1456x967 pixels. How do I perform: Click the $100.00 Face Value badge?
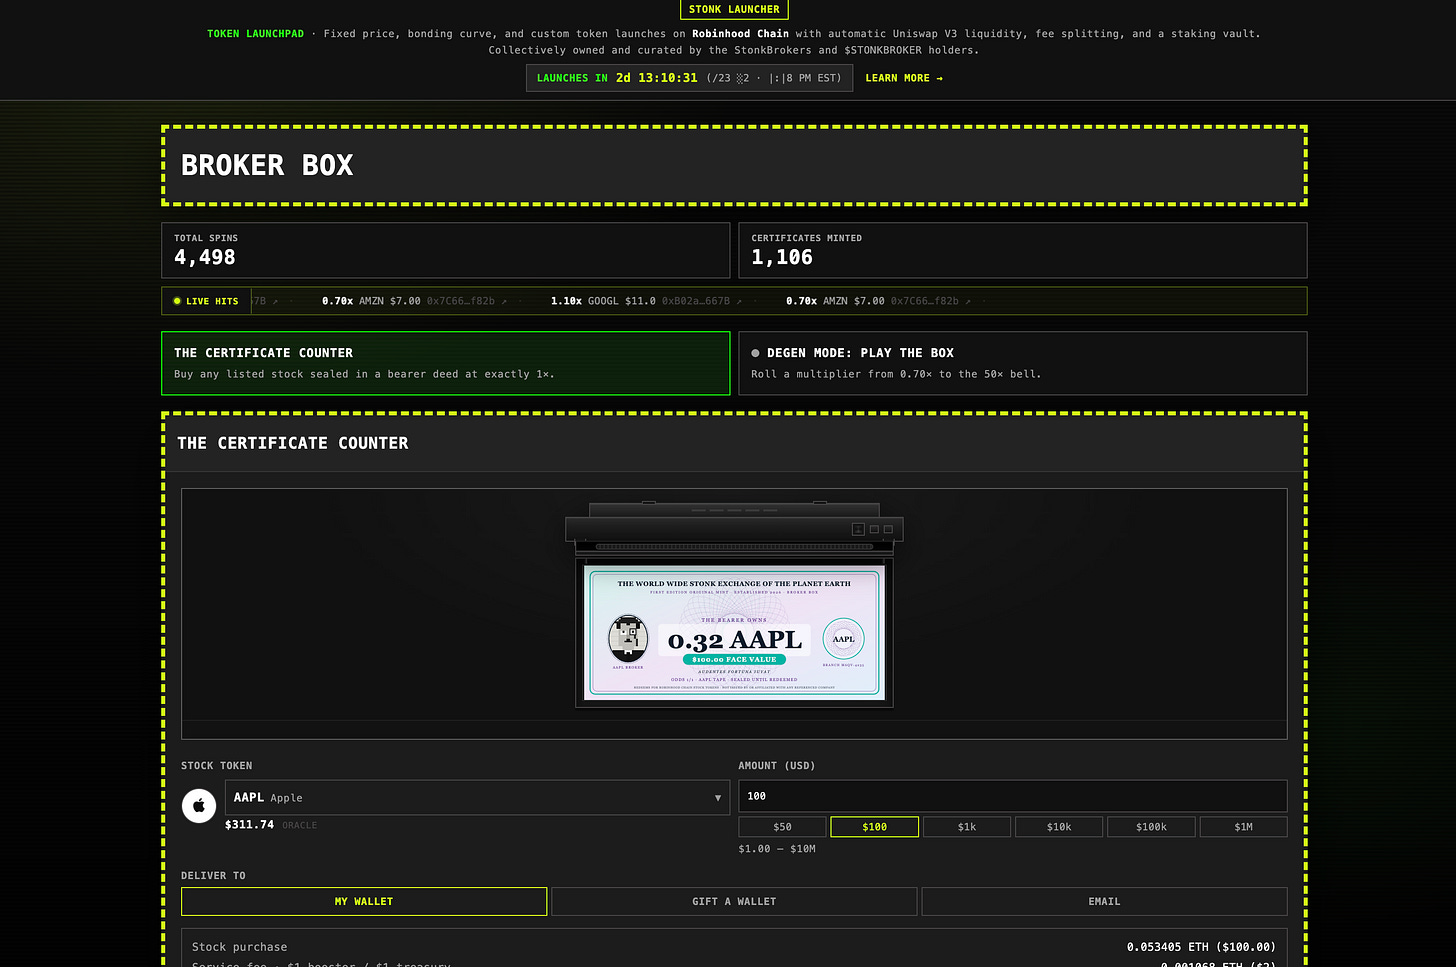734,660
